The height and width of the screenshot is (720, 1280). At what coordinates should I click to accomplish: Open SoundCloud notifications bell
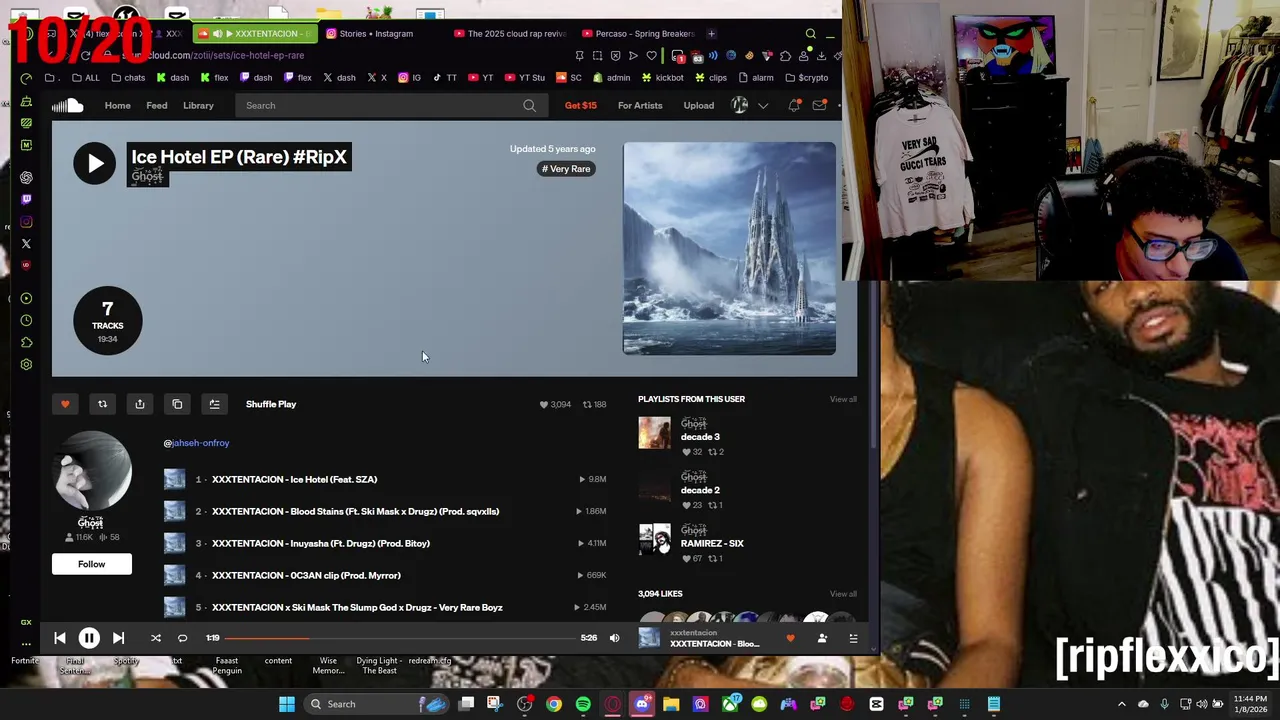point(794,105)
